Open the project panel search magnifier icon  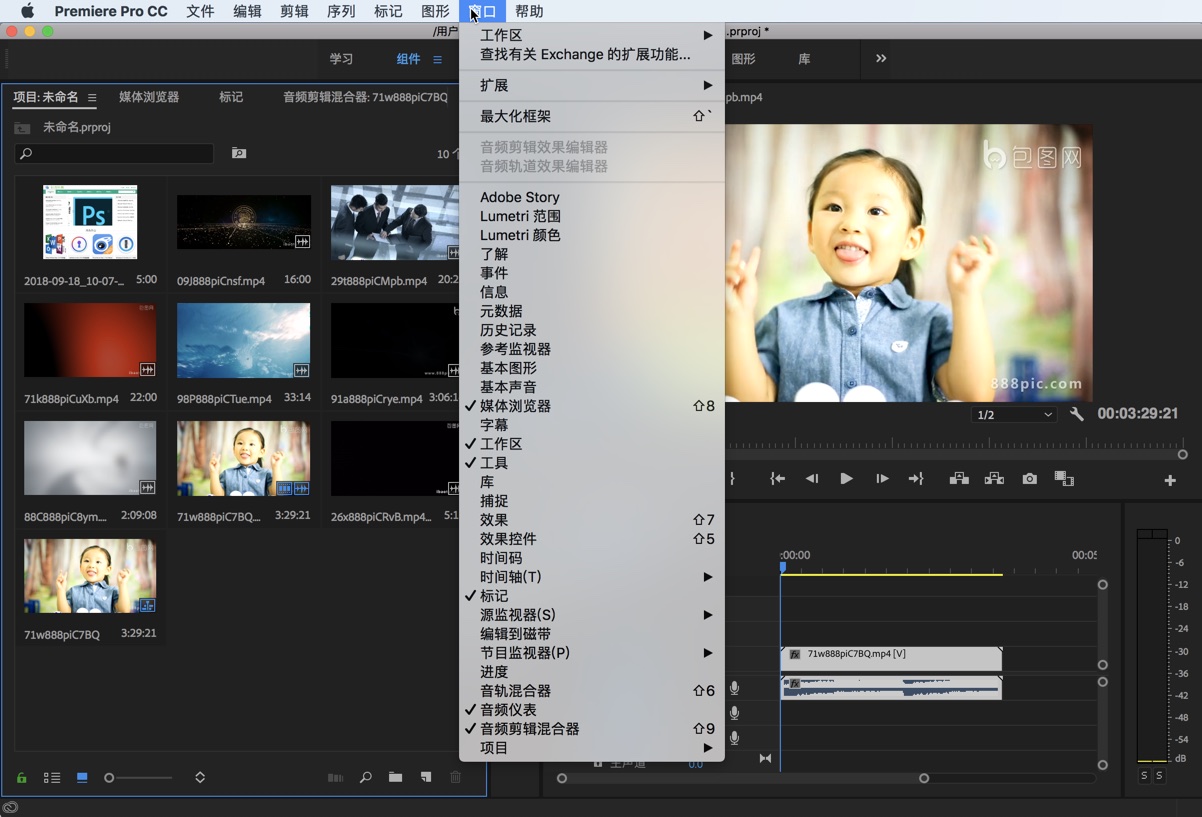click(366, 777)
